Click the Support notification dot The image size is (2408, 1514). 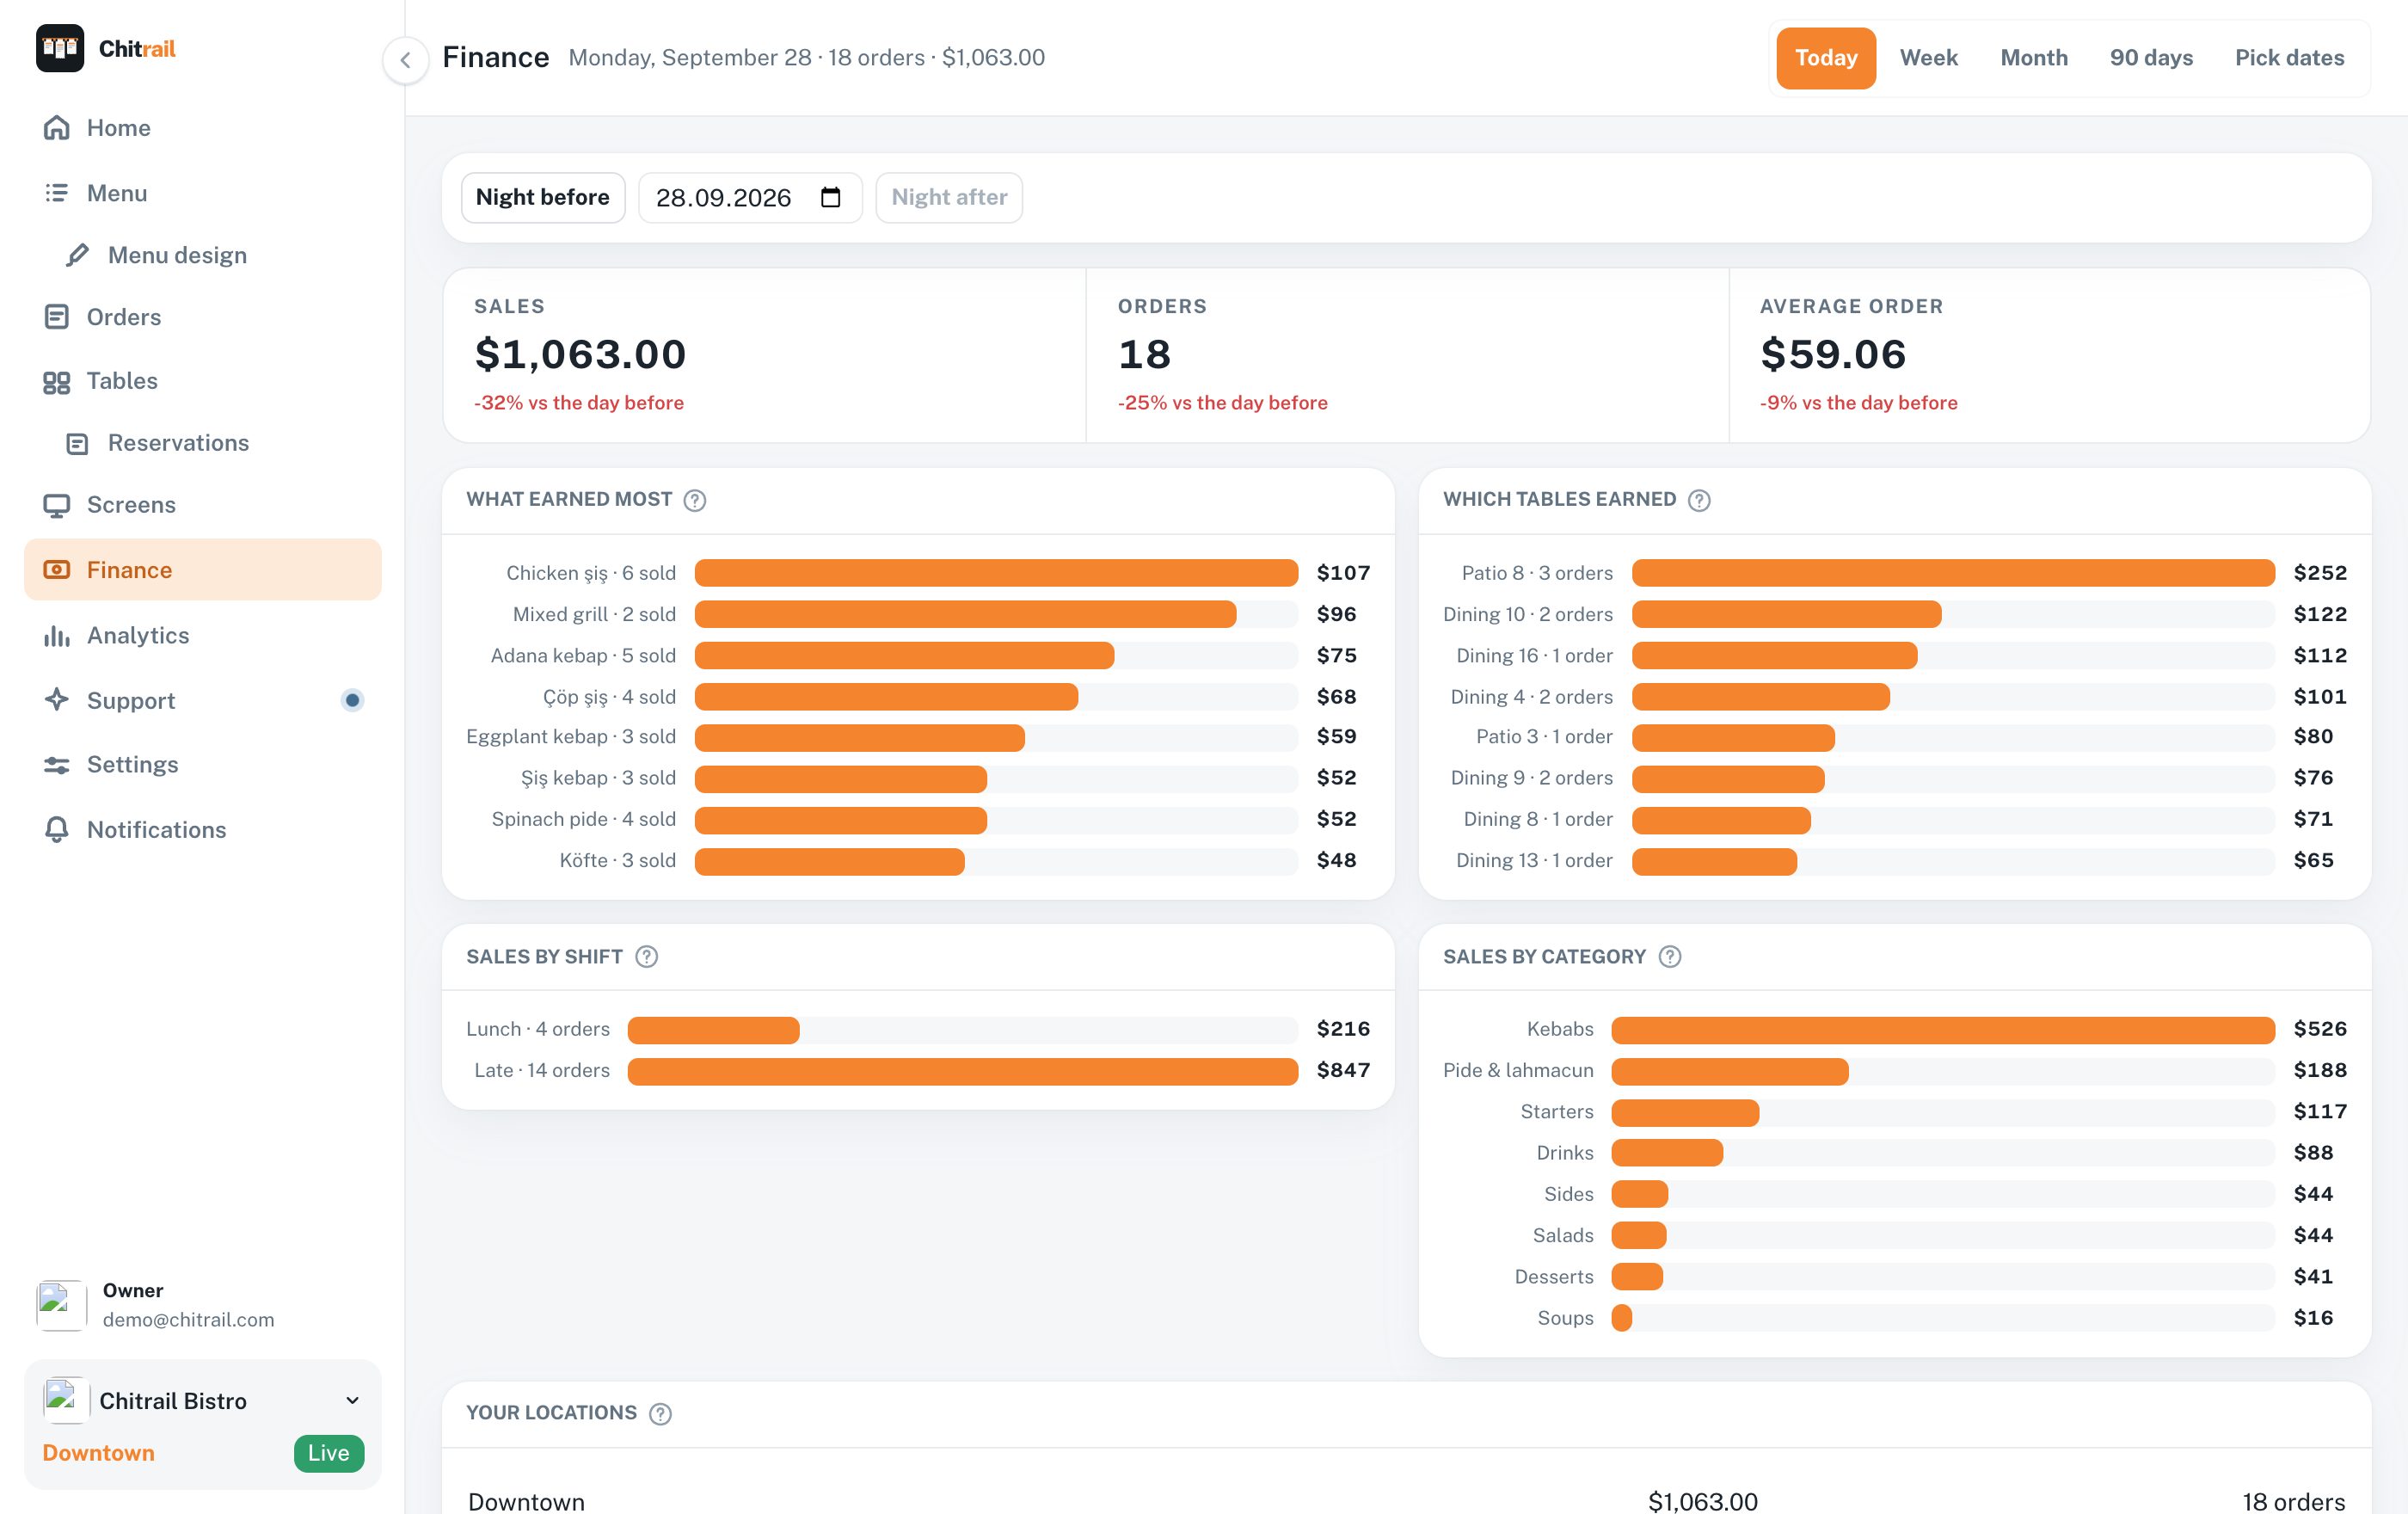coord(352,700)
